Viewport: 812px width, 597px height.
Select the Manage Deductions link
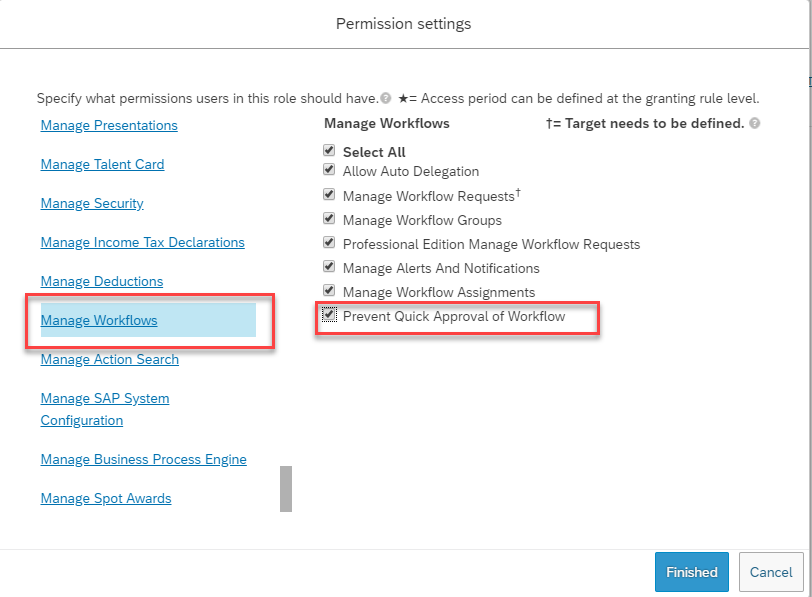pyautogui.click(x=102, y=281)
